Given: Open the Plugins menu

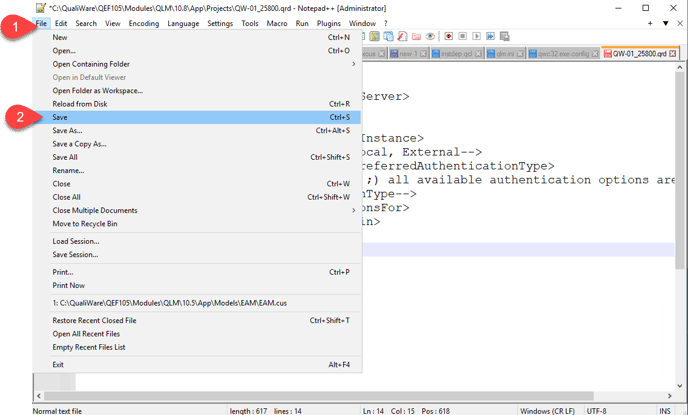Looking at the screenshot, I should (x=329, y=23).
